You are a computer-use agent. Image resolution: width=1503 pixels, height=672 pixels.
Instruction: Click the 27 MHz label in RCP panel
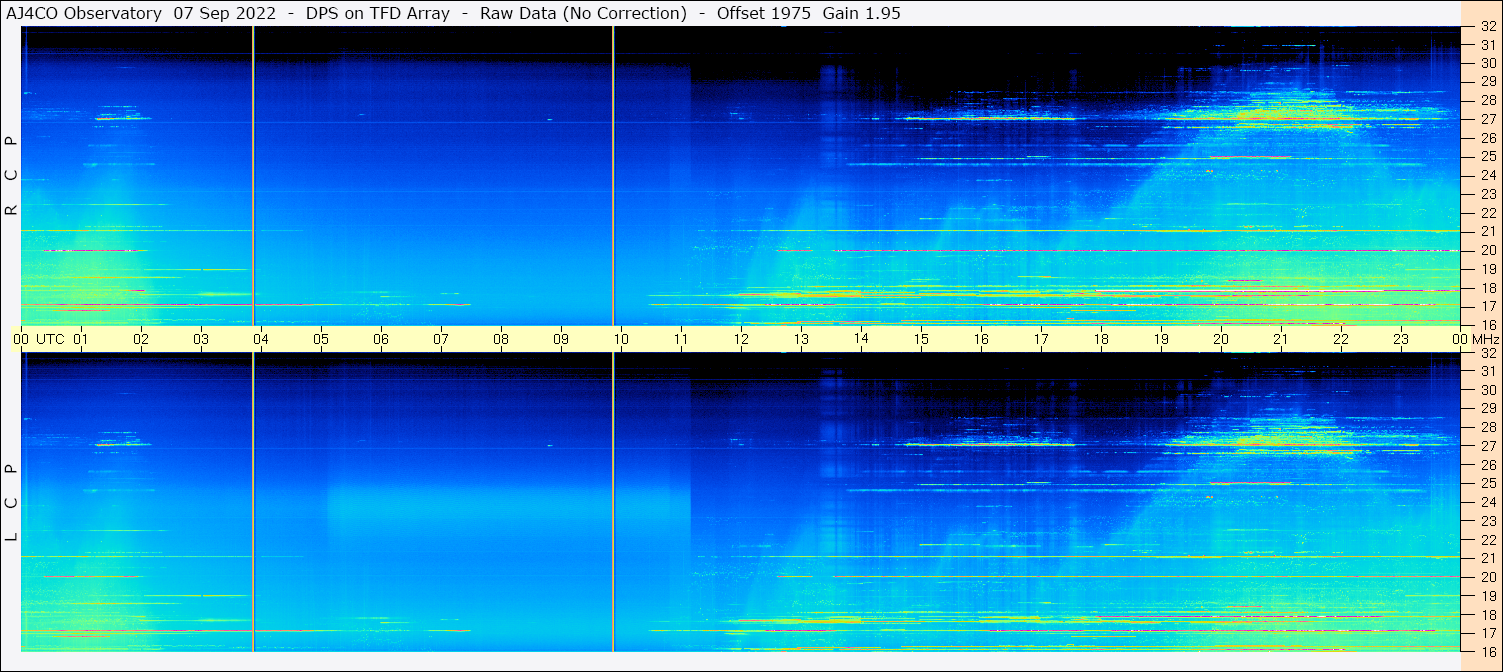pyautogui.click(x=1487, y=119)
